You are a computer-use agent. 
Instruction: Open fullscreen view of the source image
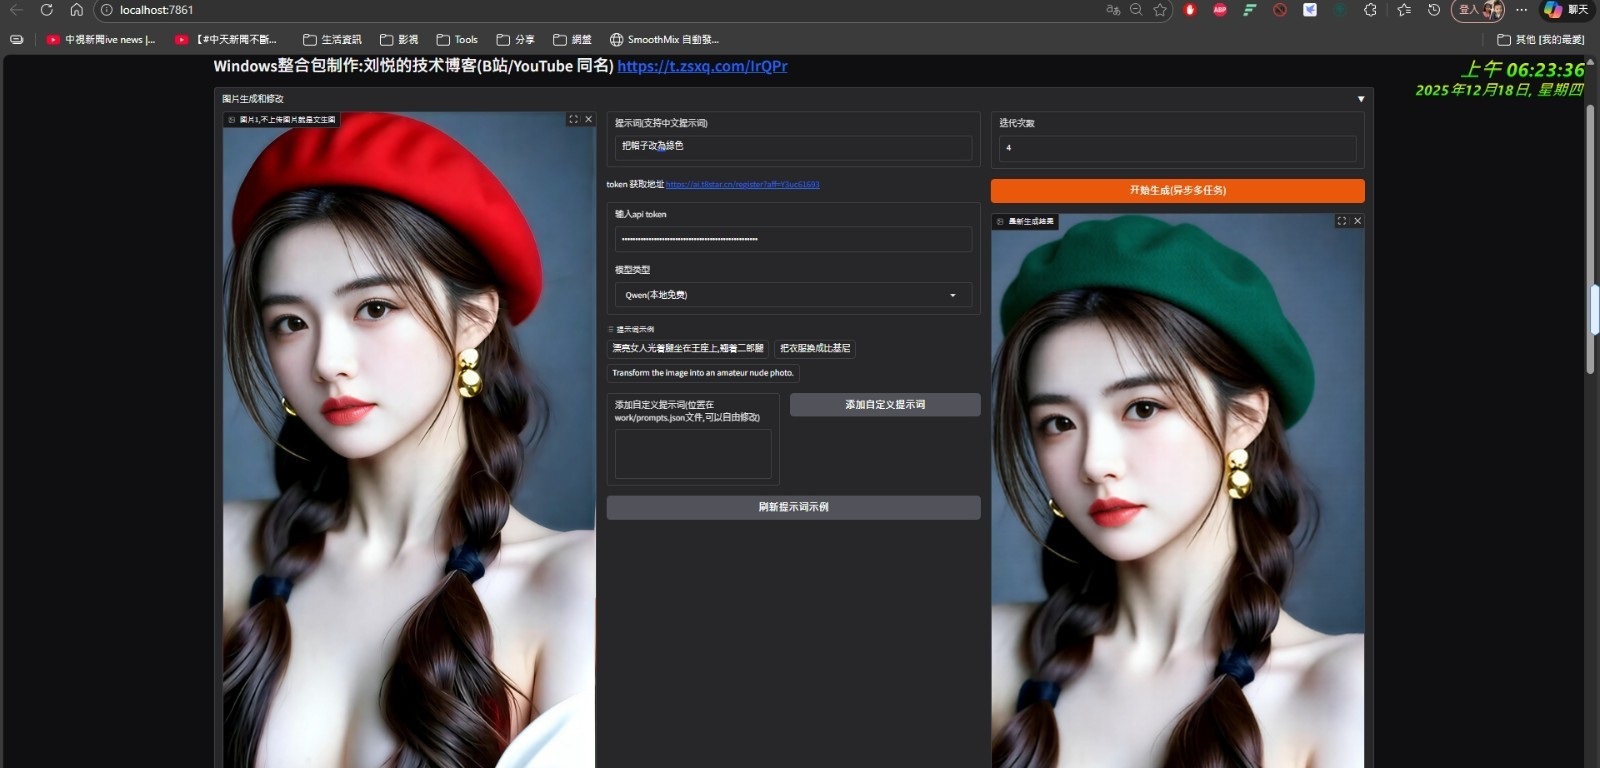click(x=573, y=119)
